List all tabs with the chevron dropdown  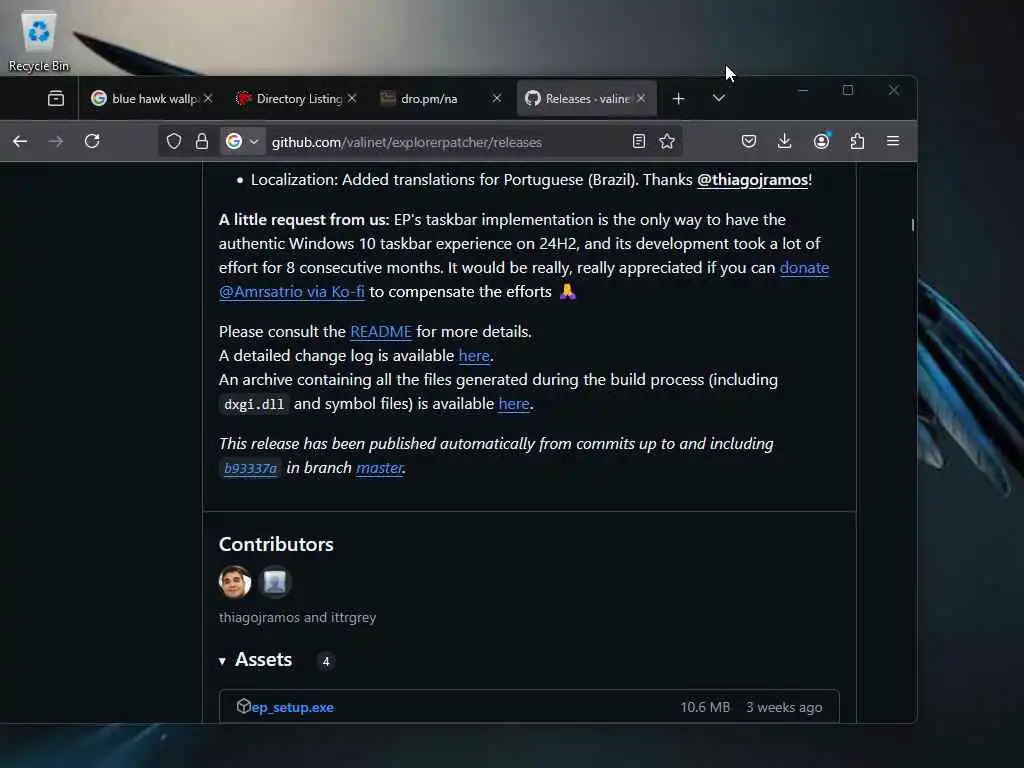[719, 98]
